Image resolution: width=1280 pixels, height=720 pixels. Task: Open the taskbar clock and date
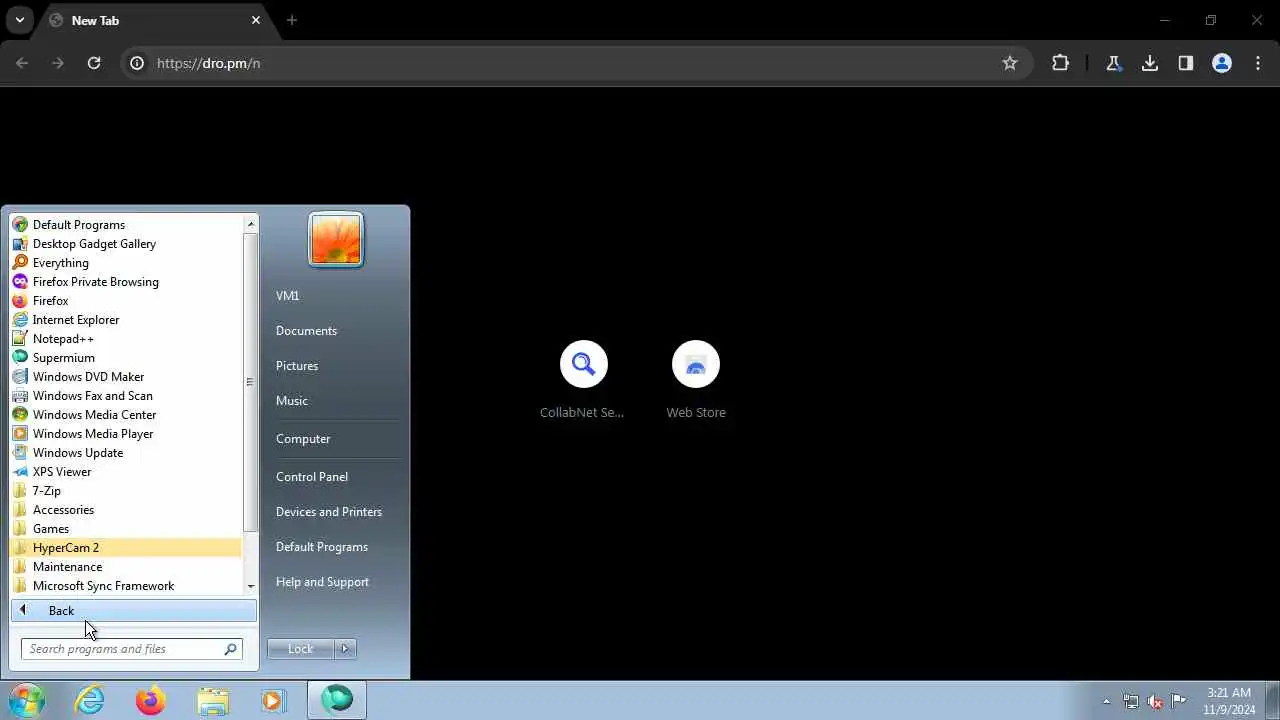pos(1229,701)
